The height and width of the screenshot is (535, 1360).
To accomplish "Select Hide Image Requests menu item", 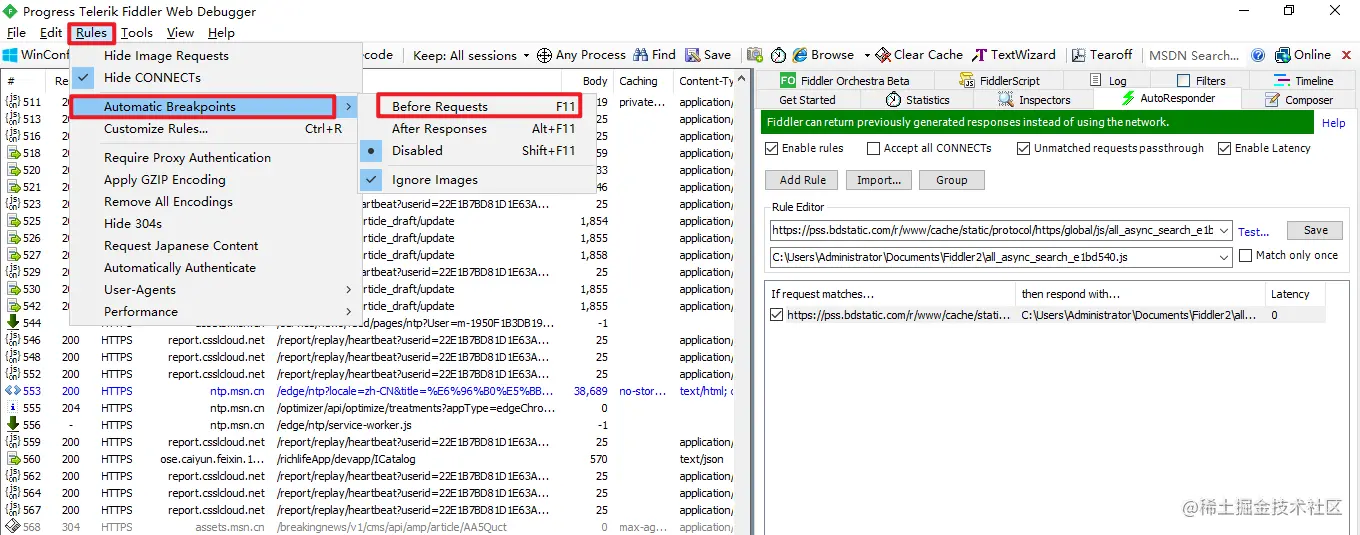I will point(216,56).
